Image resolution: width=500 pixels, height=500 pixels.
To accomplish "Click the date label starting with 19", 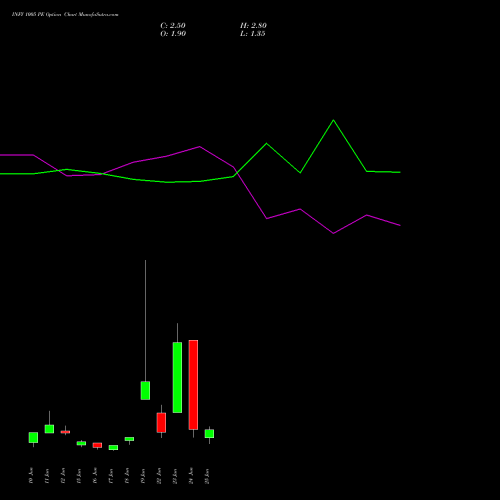I will tap(143, 476).
